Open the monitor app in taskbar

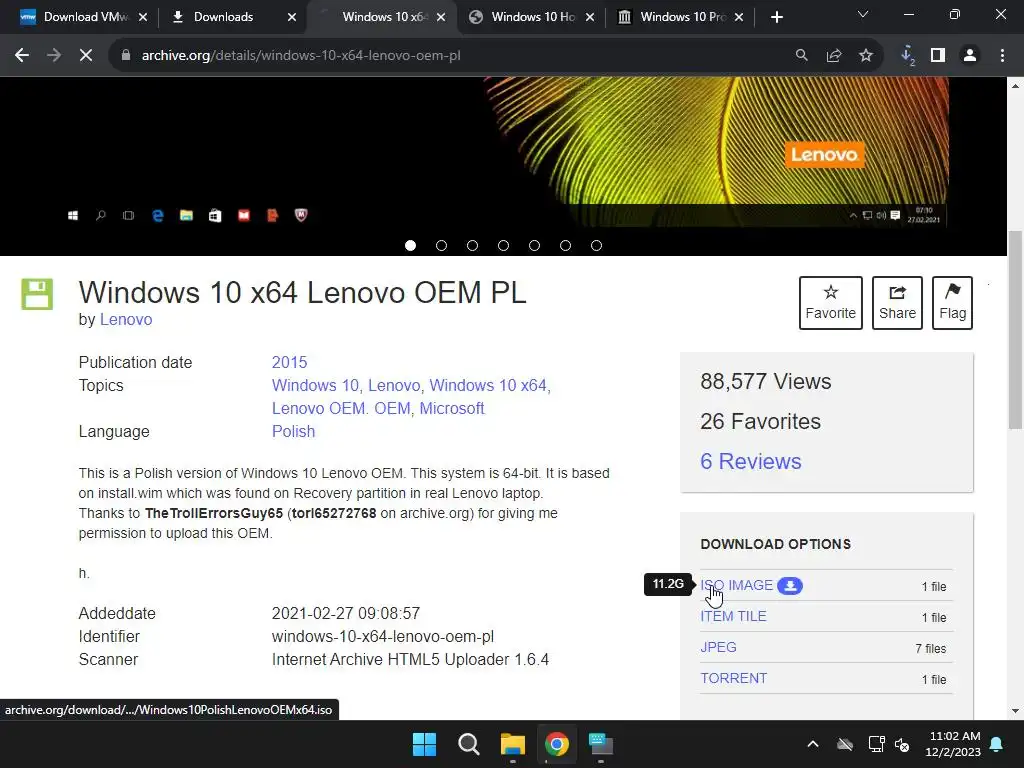[601, 744]
